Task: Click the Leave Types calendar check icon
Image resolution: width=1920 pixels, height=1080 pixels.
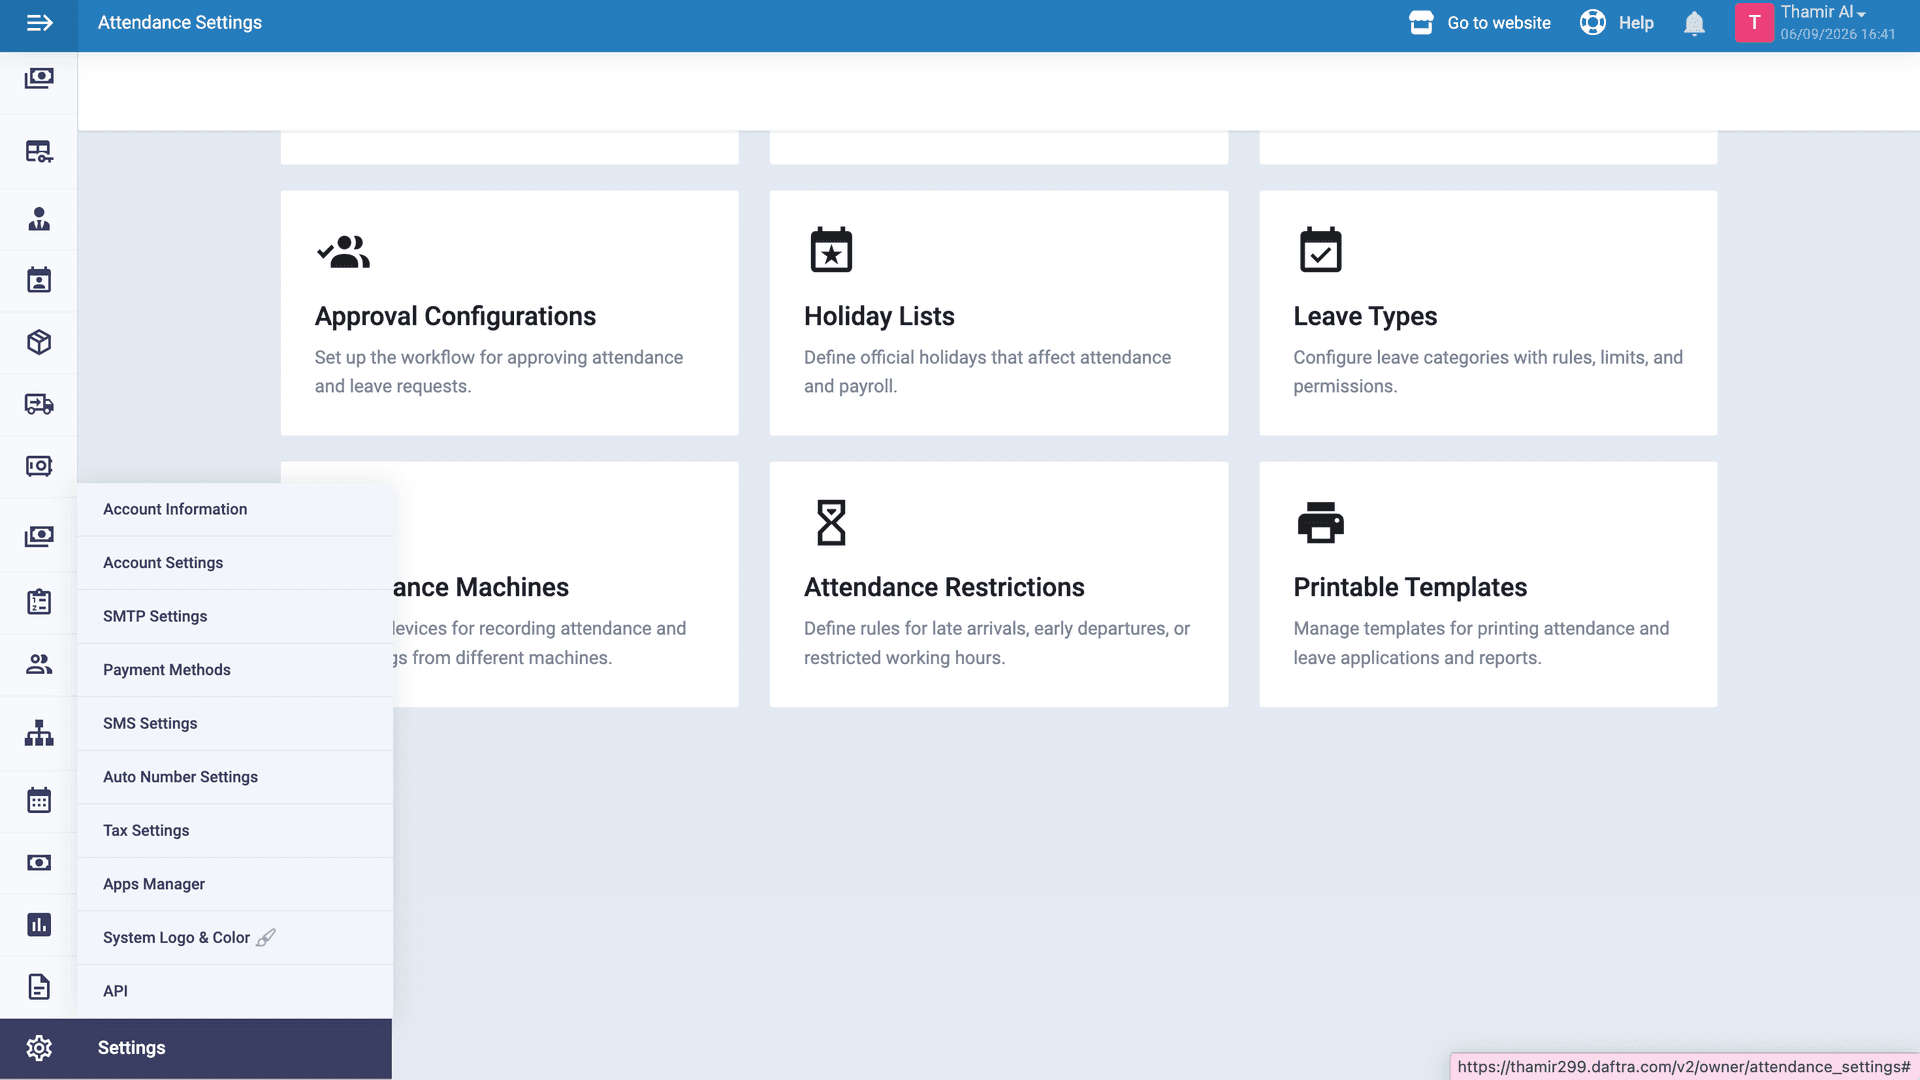Action: pyautogui.click(x=1320, y=250)
